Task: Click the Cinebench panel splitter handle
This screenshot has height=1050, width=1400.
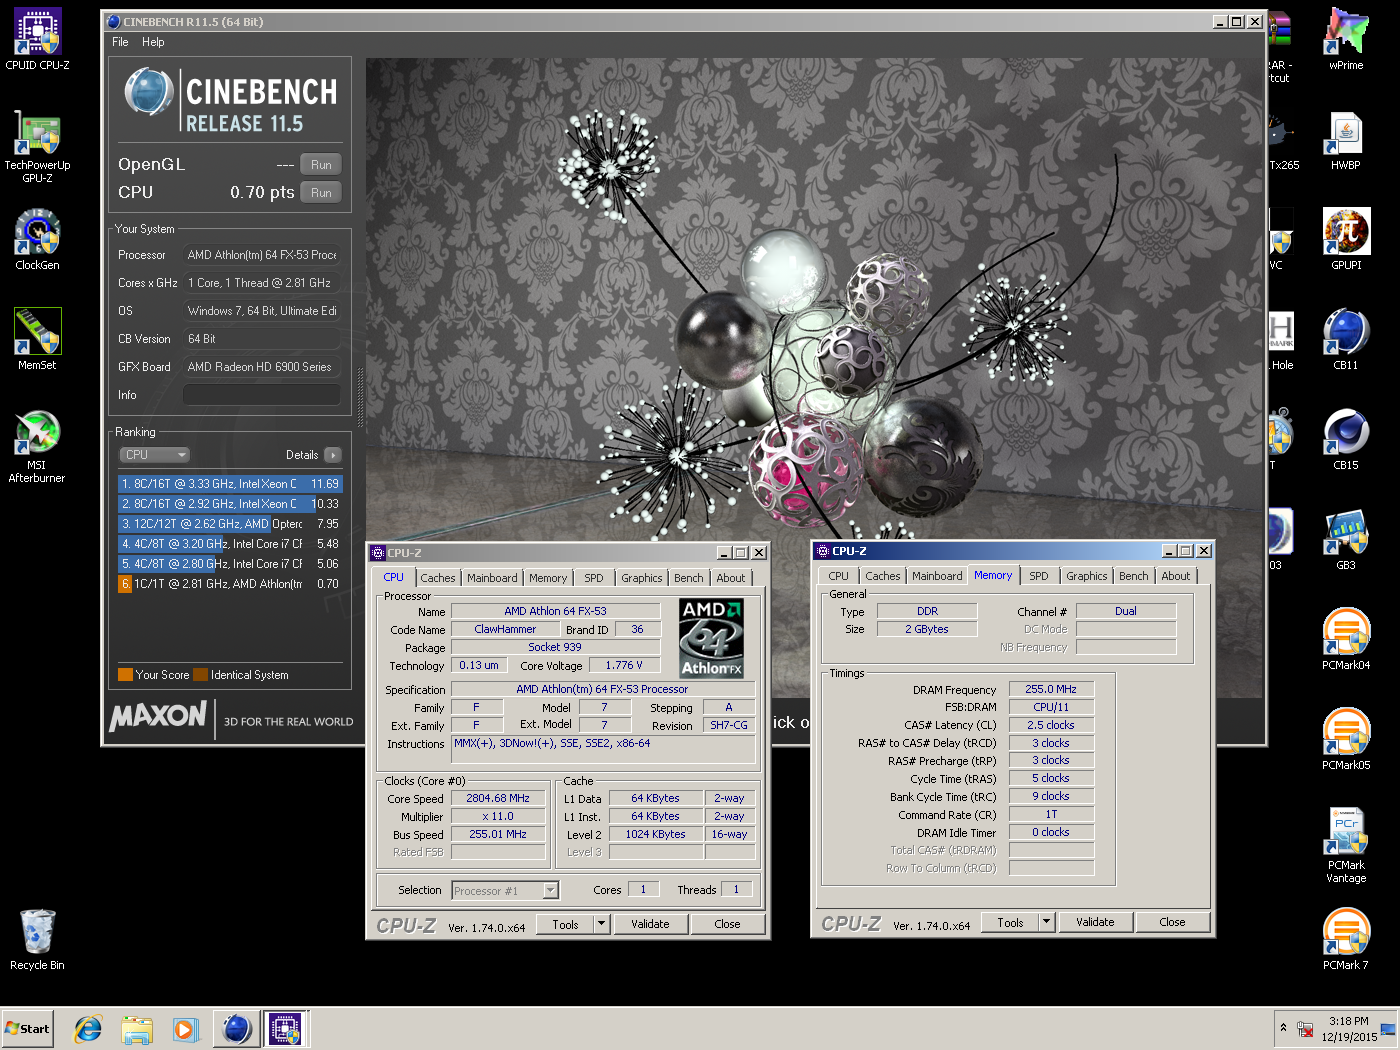Action: [360, 398]
